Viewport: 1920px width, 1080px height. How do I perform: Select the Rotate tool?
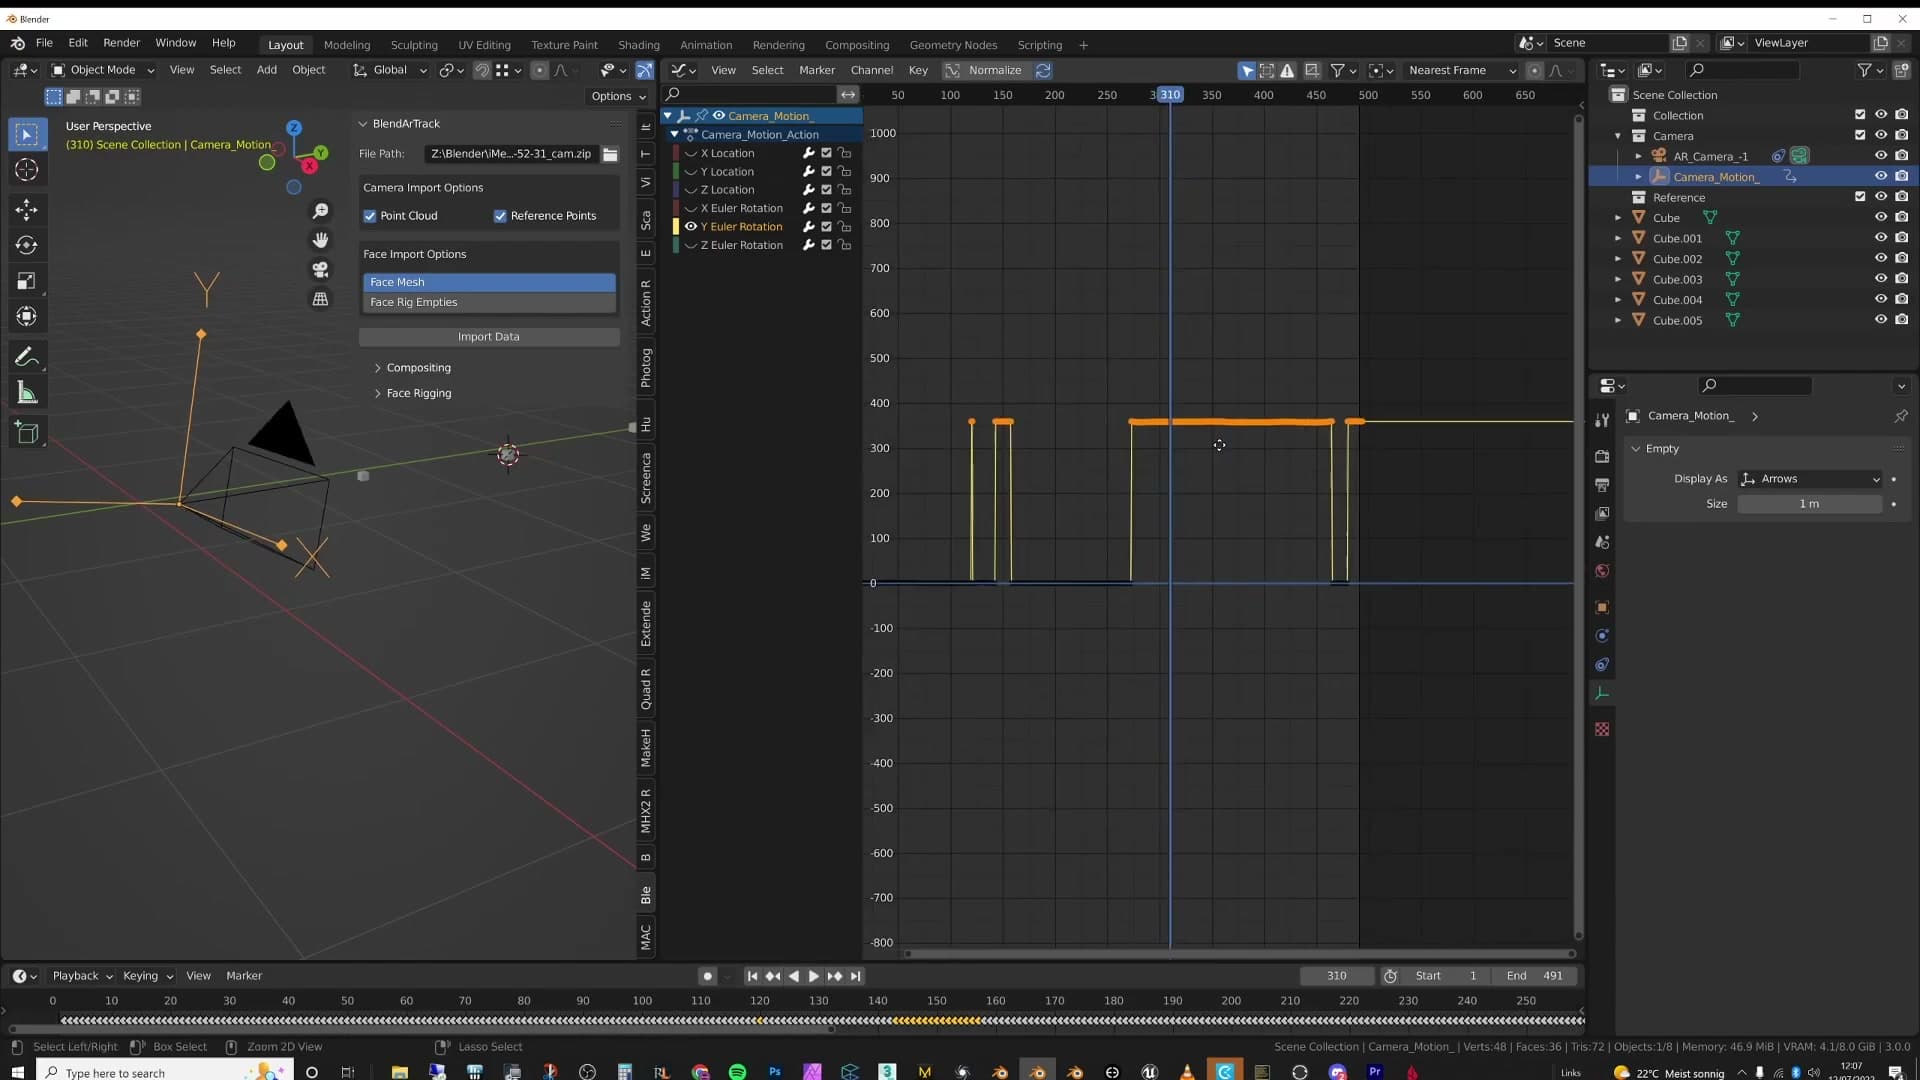[x=27, y=245]
